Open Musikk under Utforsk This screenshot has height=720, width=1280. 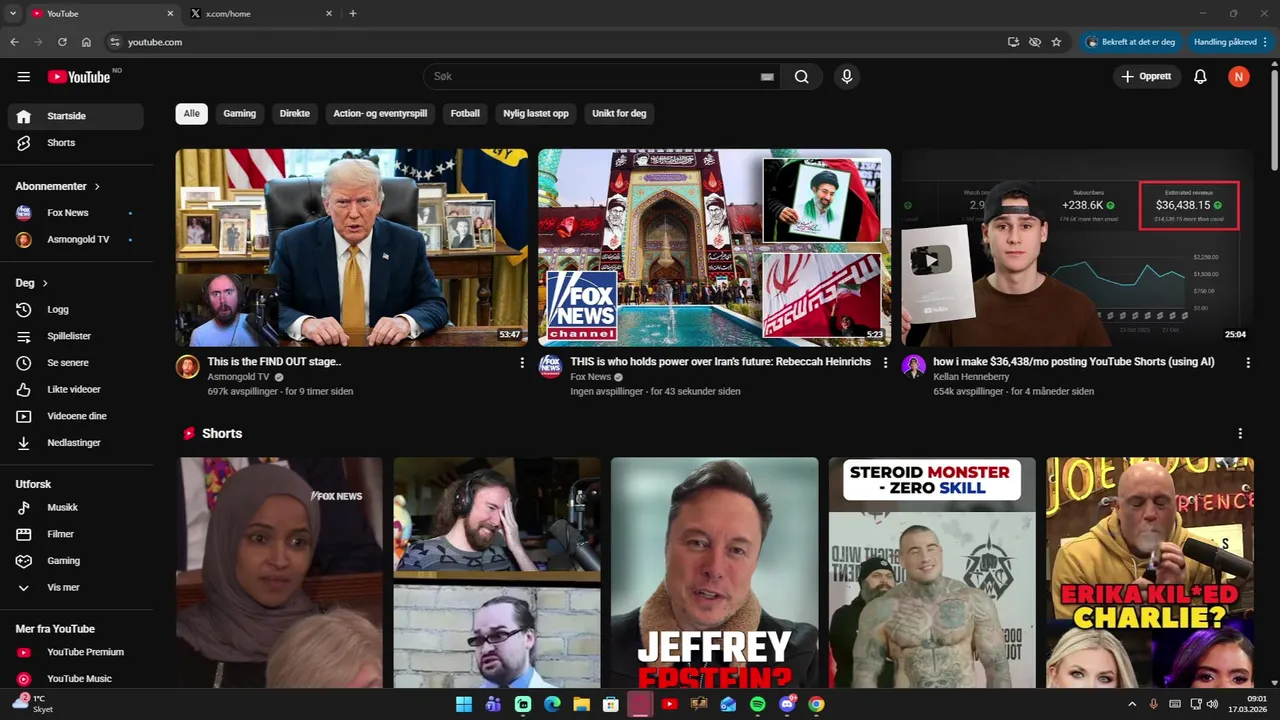pyautogui.click(x=76, y=508)
